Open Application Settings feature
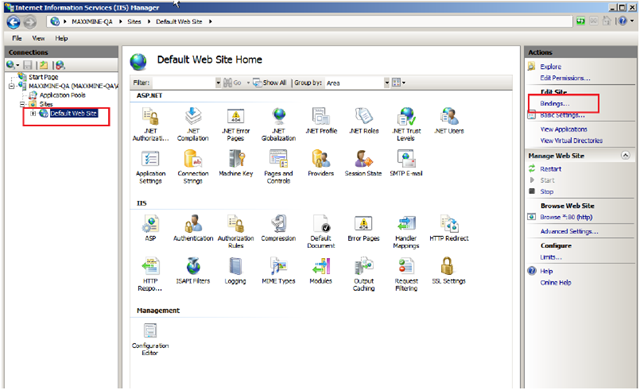Screen dimensions: 640x390 (151, 167)
